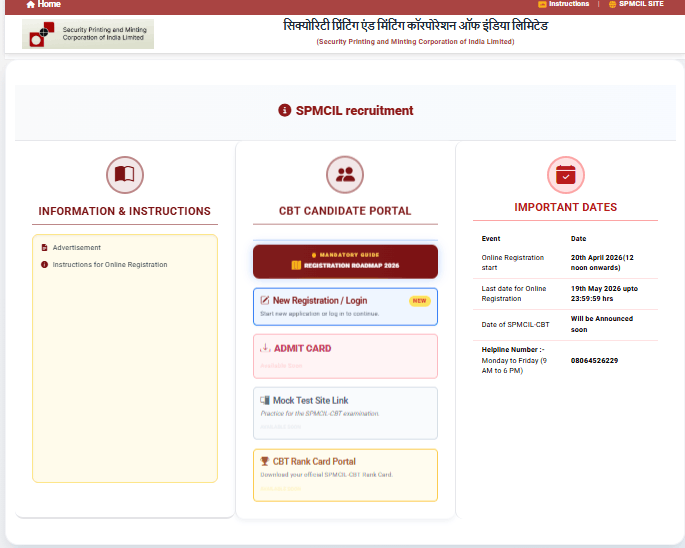685x548 pixels.
Task: Click the trophy icon on Rank Card Portal
Action: pyautogui.click(x=265, y=461)
